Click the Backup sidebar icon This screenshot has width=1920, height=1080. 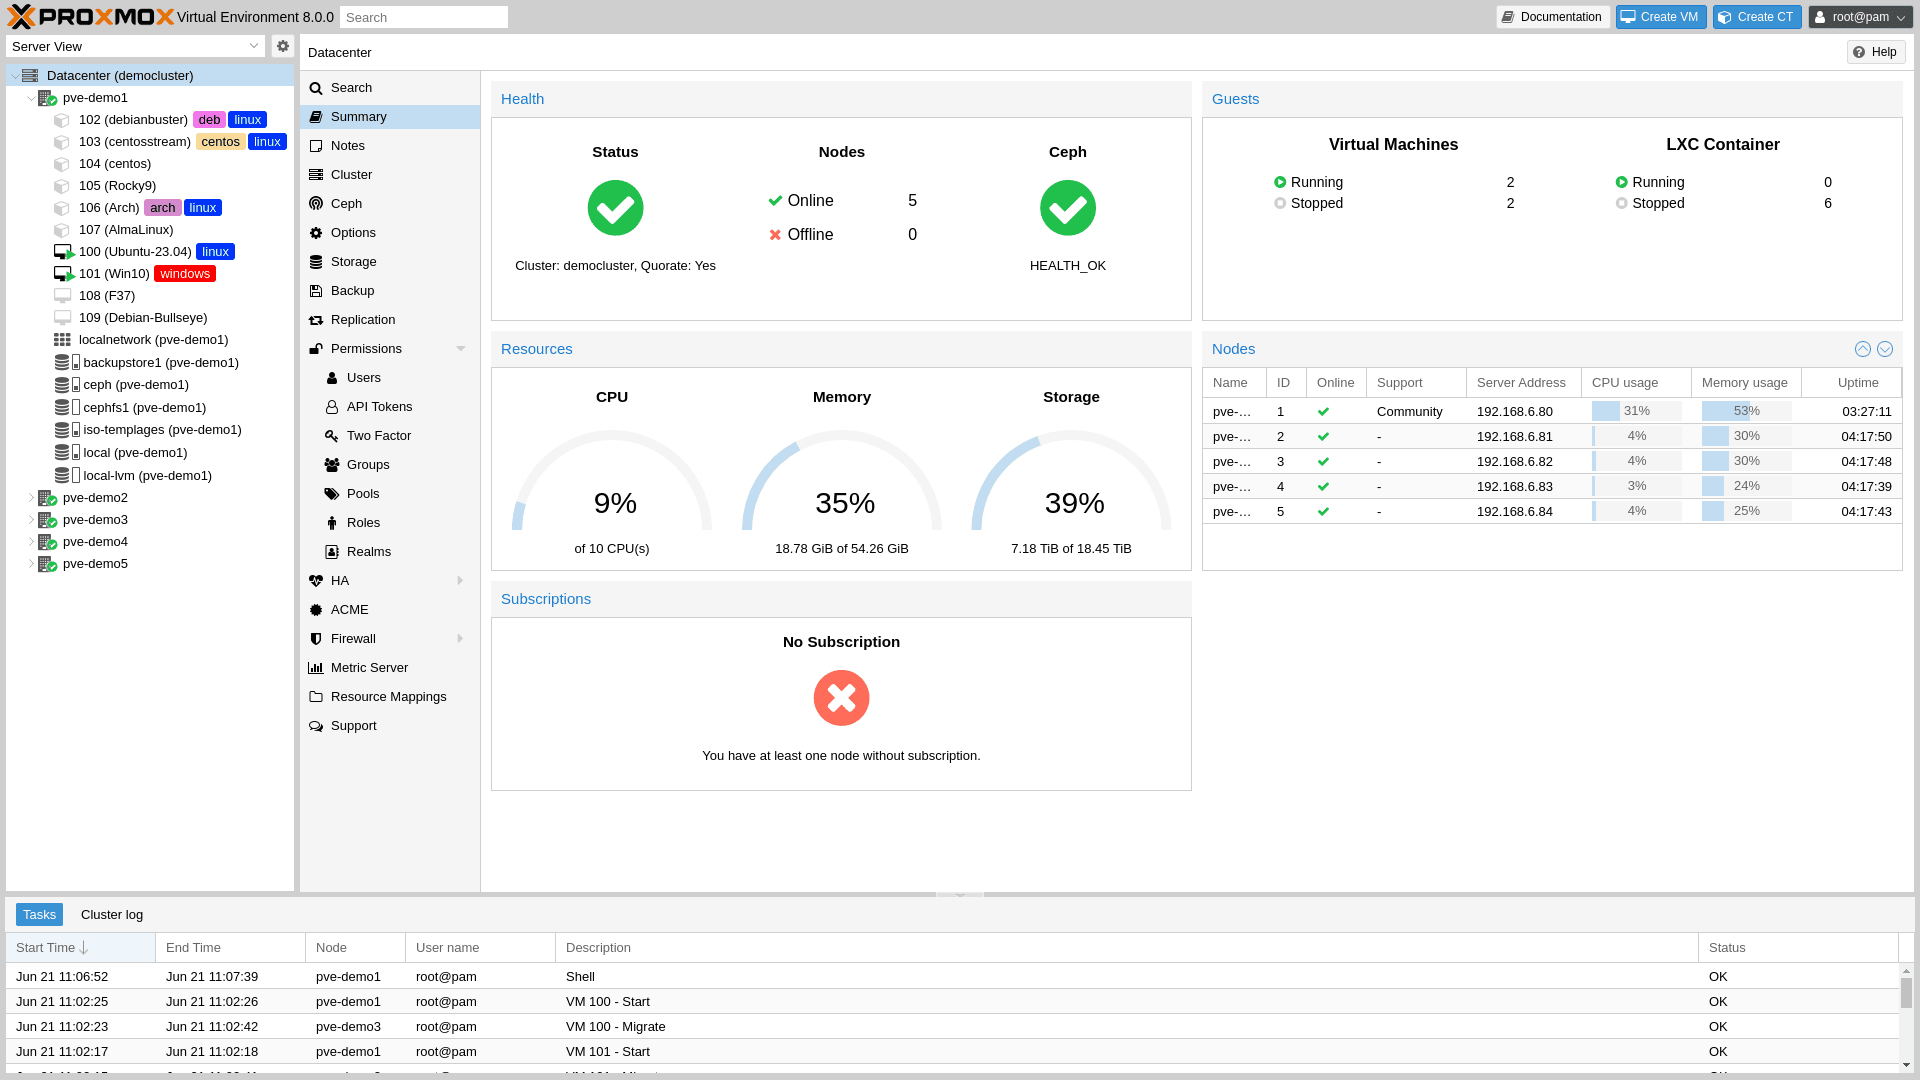click(x=316, y=290)
